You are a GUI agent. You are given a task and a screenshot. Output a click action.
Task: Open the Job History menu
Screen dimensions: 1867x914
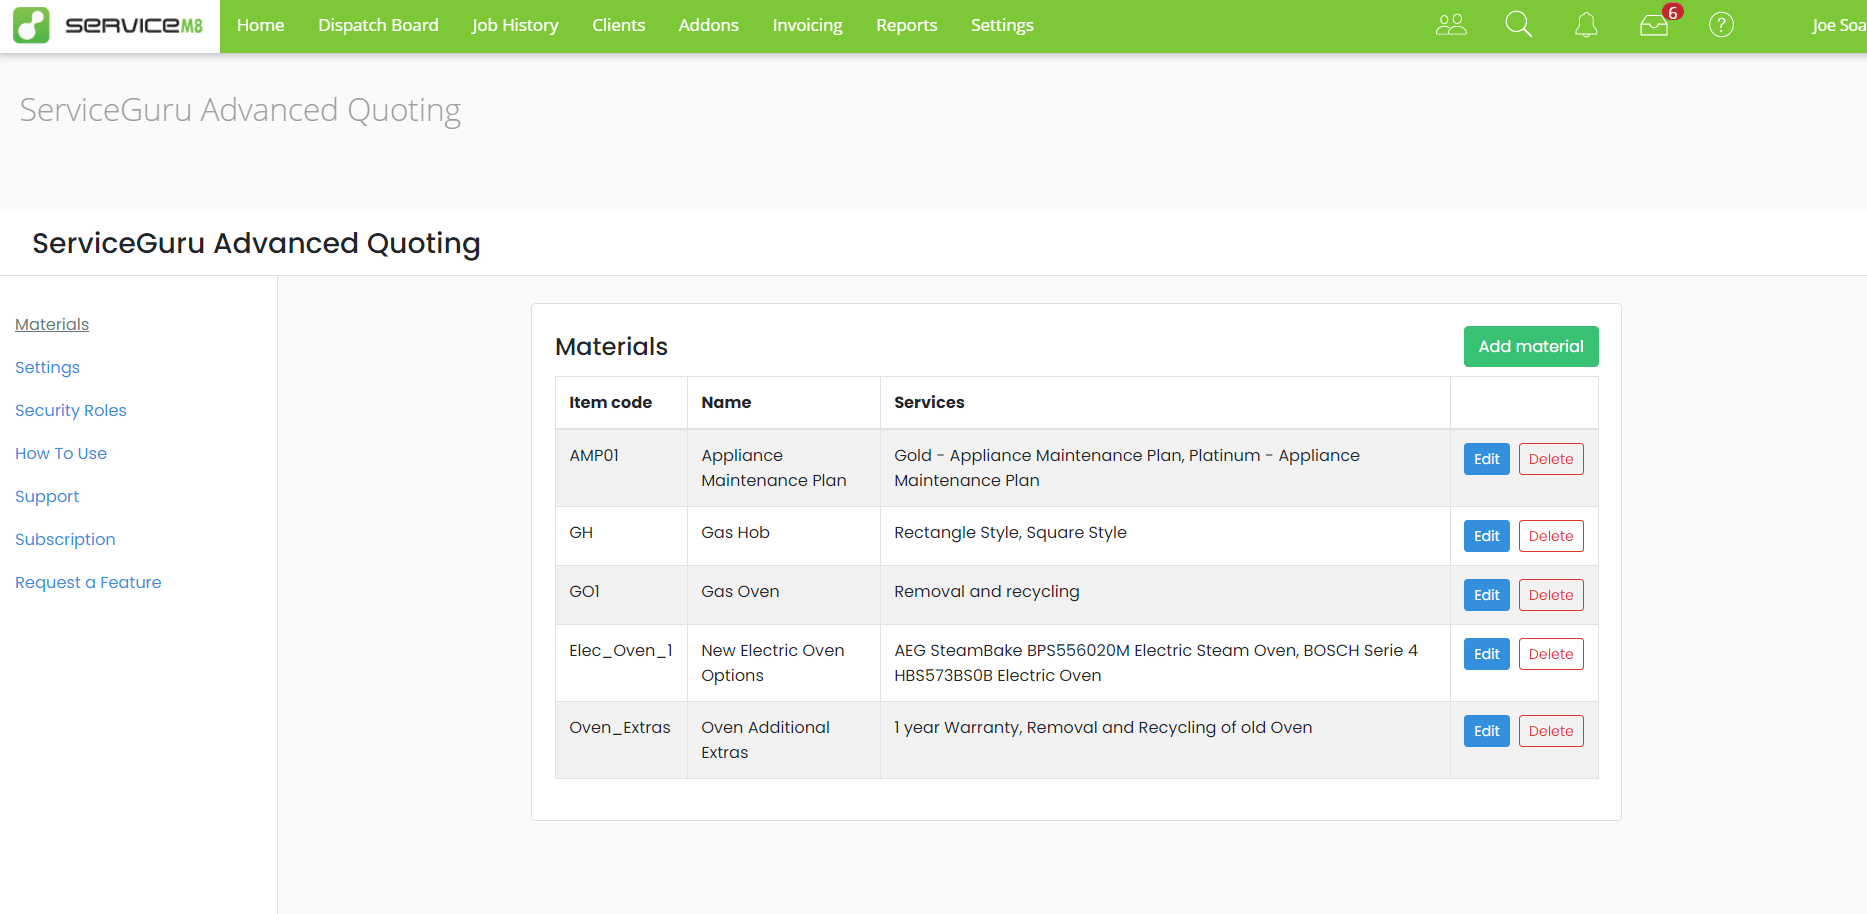[x=515, y=25]
